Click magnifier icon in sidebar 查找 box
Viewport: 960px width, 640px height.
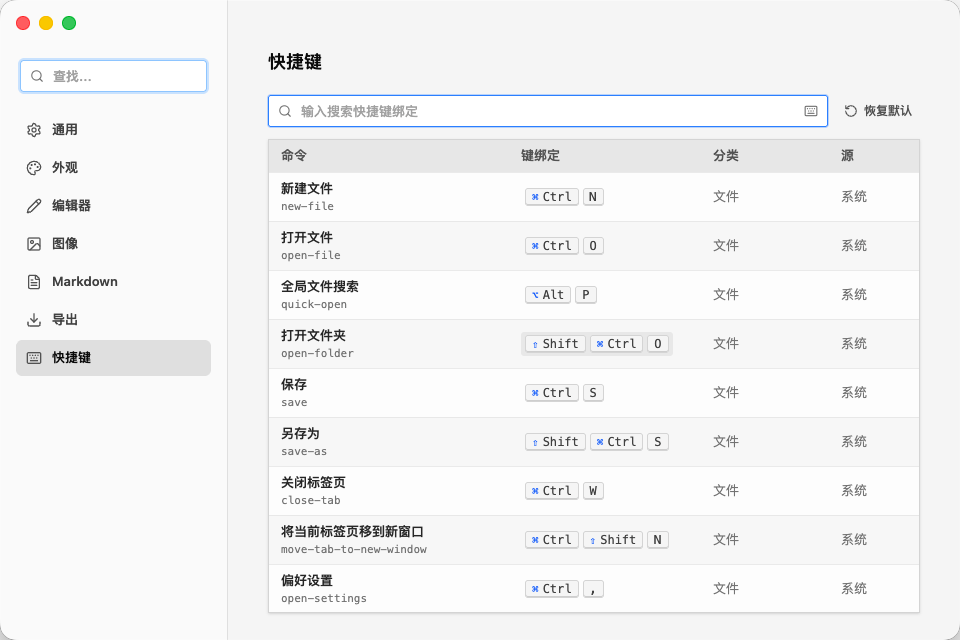[x=37, y=76]
